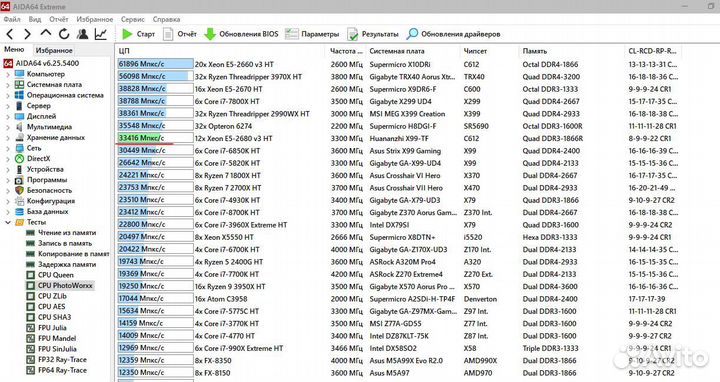Open the Вид menu
This screenshot has width=720, height=382.
35,19
